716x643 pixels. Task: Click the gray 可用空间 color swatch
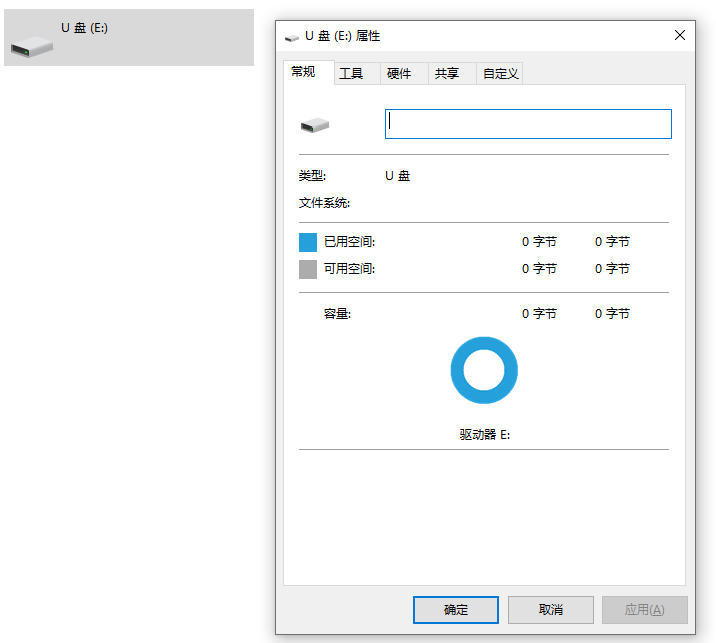pos(308,269)
